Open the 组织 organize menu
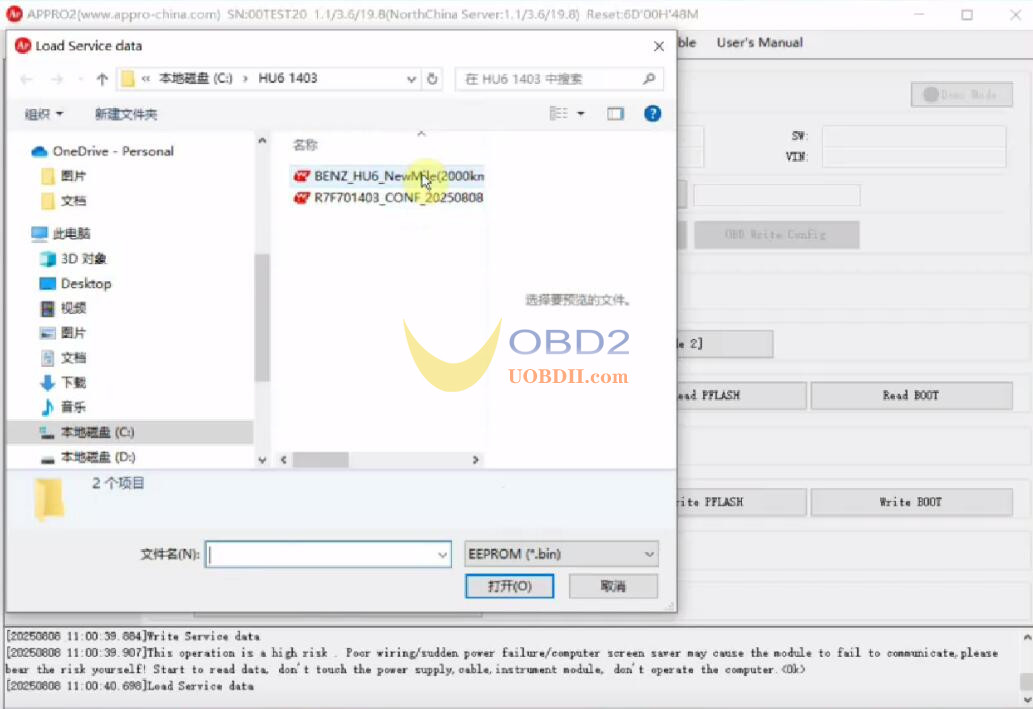Screen dimensions: 1033x709 click(43, 114)
